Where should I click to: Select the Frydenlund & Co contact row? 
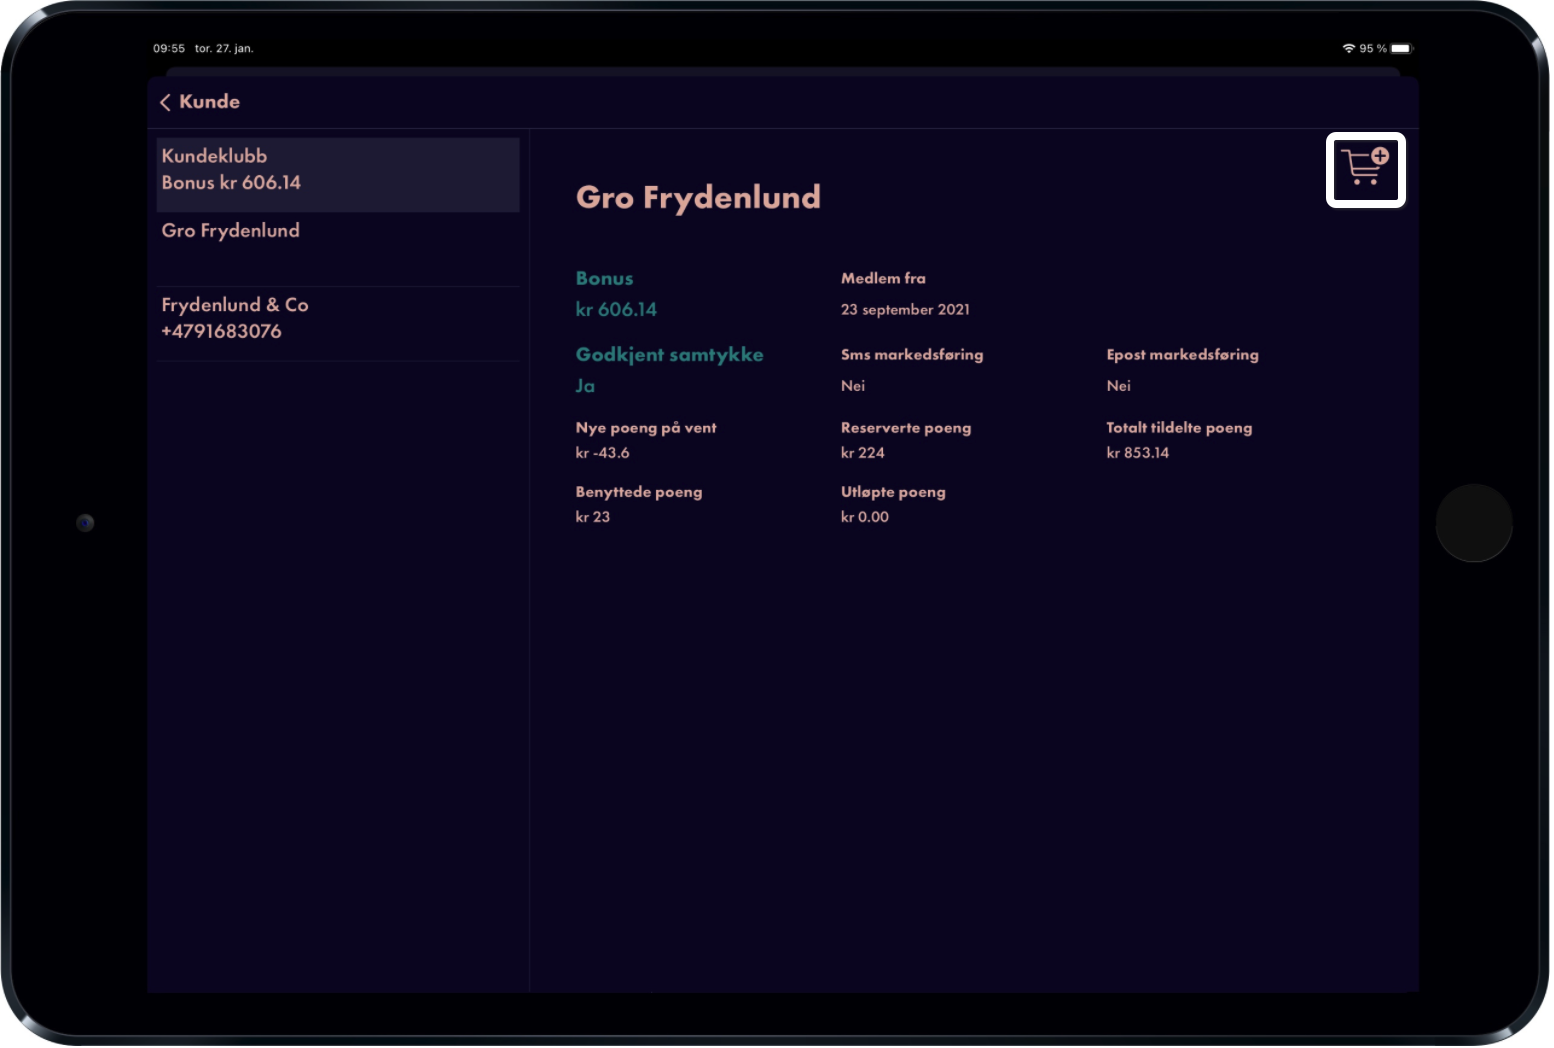pos(339,324)
